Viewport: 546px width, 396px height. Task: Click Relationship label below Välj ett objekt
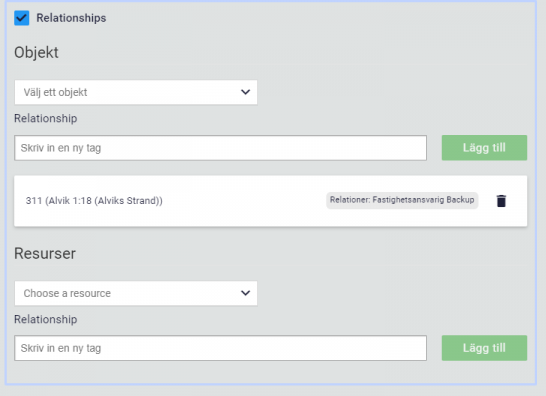(46, 118)
